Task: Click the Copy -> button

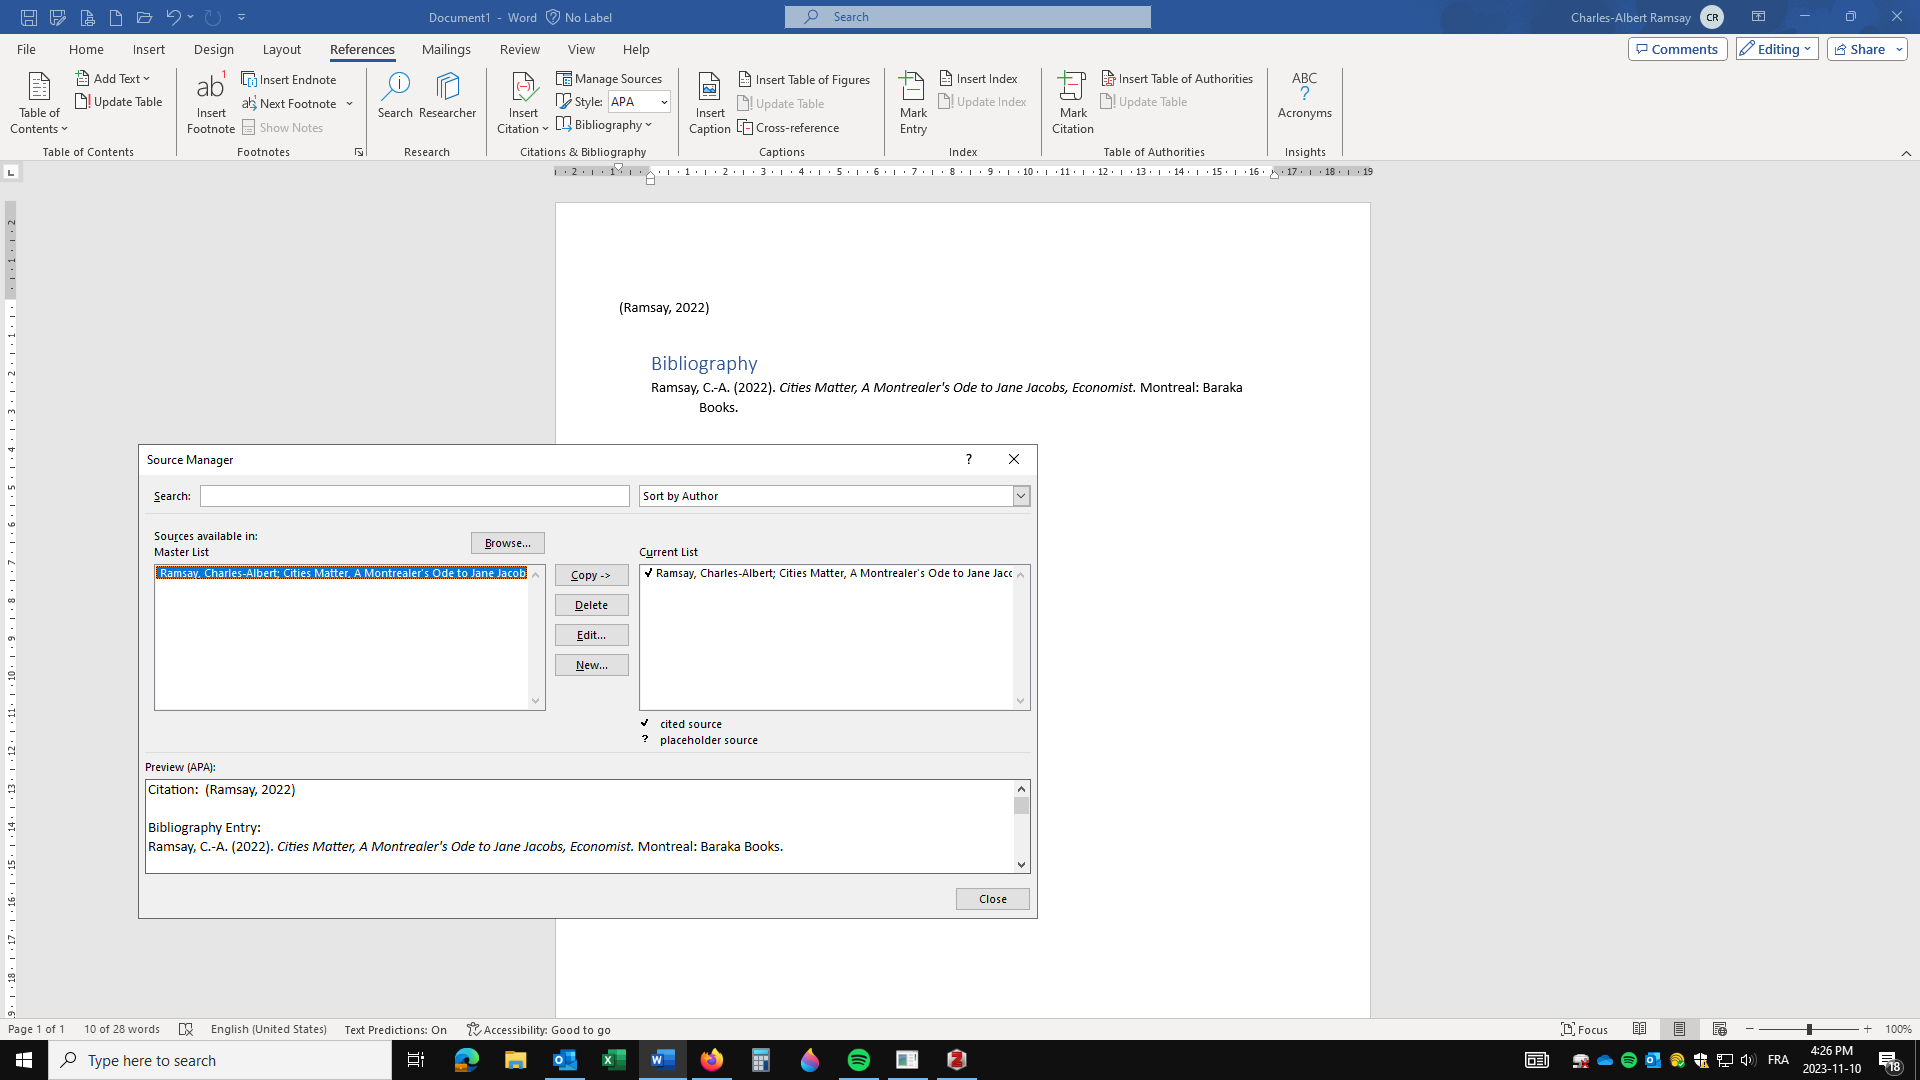Action: (x=592, y=575)
